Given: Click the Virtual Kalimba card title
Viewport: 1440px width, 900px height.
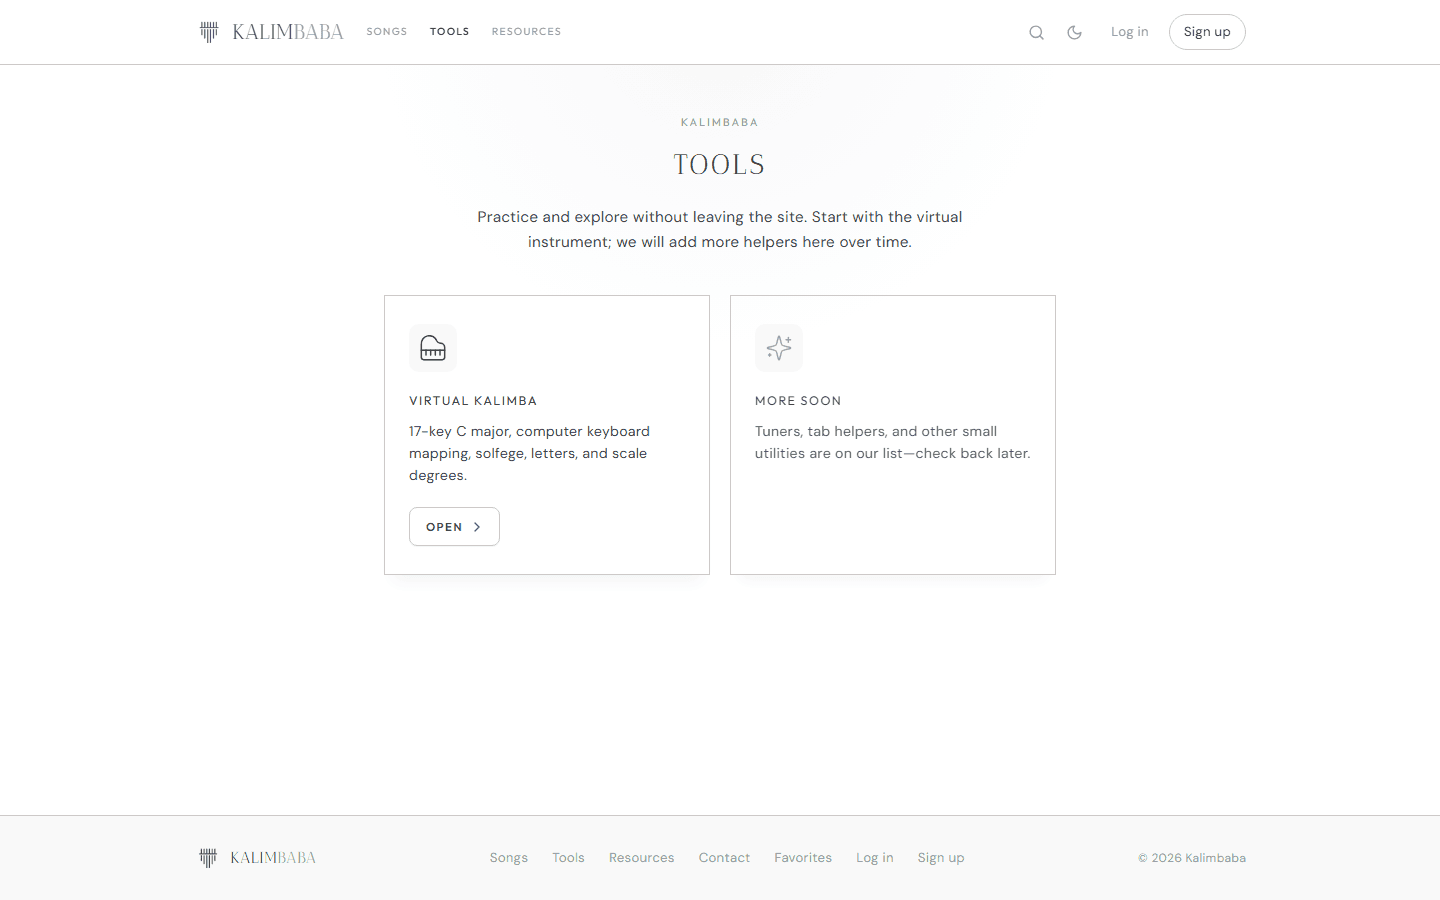Looking at the screenshot, I should [473, 401].
